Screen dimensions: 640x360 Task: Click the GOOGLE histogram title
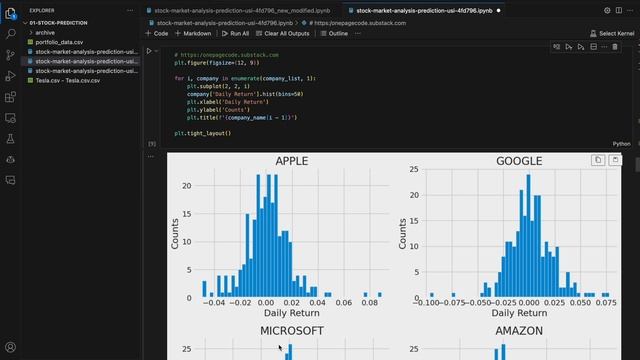point(519,161)
